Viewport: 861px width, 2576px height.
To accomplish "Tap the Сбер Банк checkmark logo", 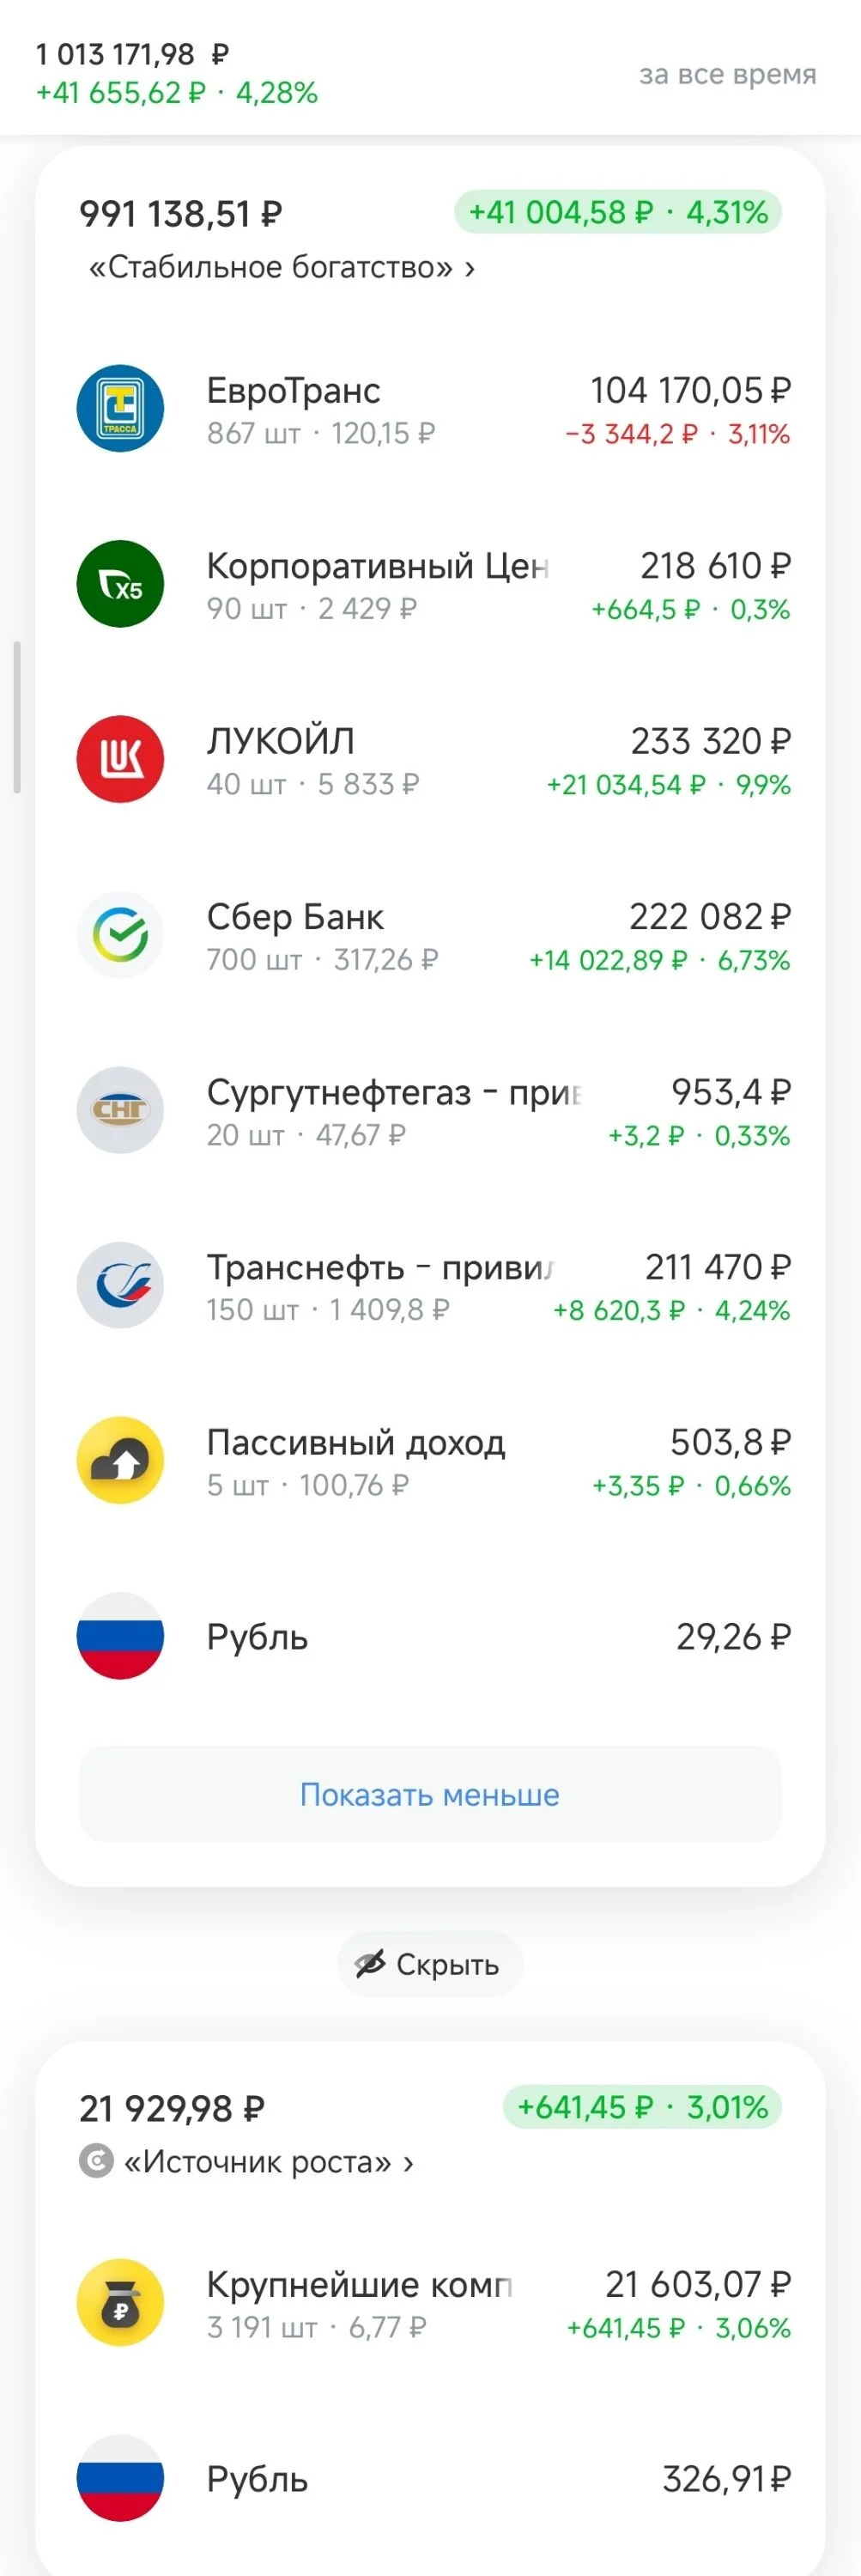I will [x=120, y=935].
